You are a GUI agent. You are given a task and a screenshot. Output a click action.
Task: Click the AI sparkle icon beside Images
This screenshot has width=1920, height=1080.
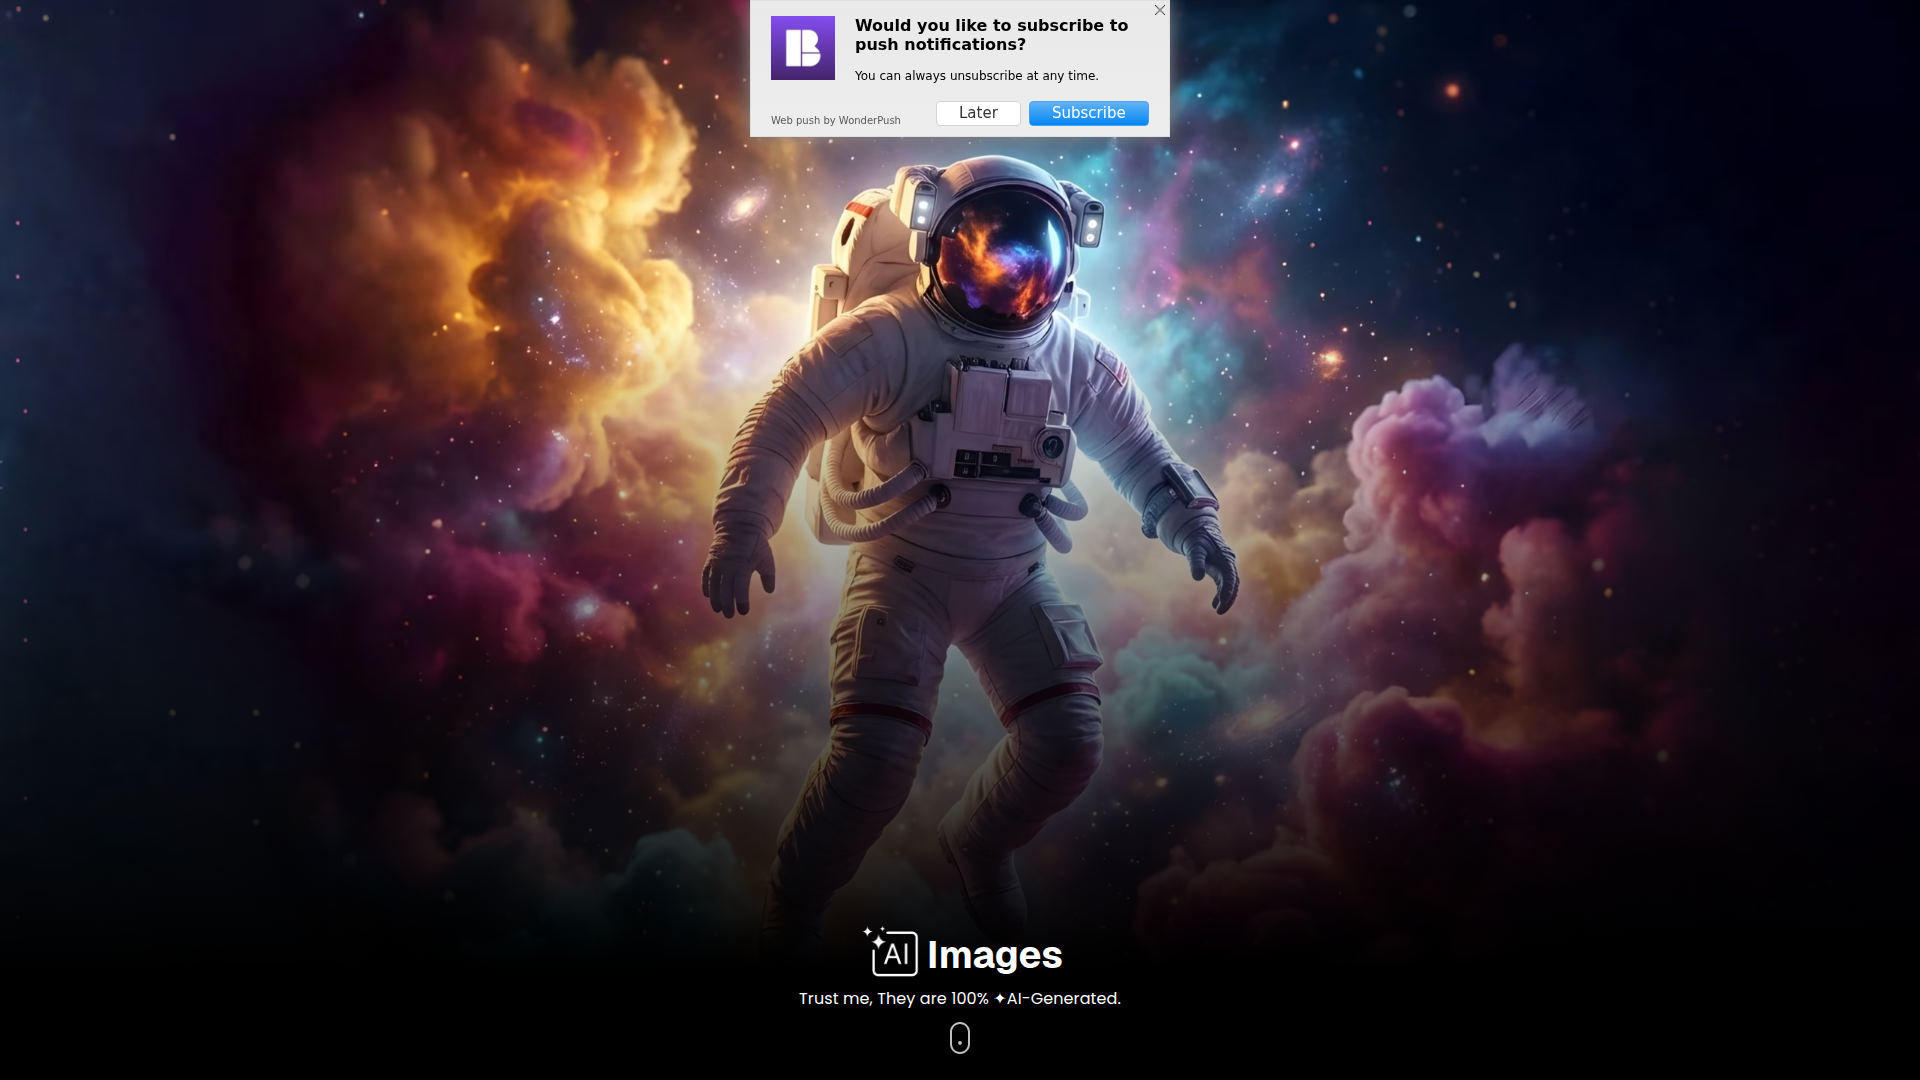pos(890,952)
